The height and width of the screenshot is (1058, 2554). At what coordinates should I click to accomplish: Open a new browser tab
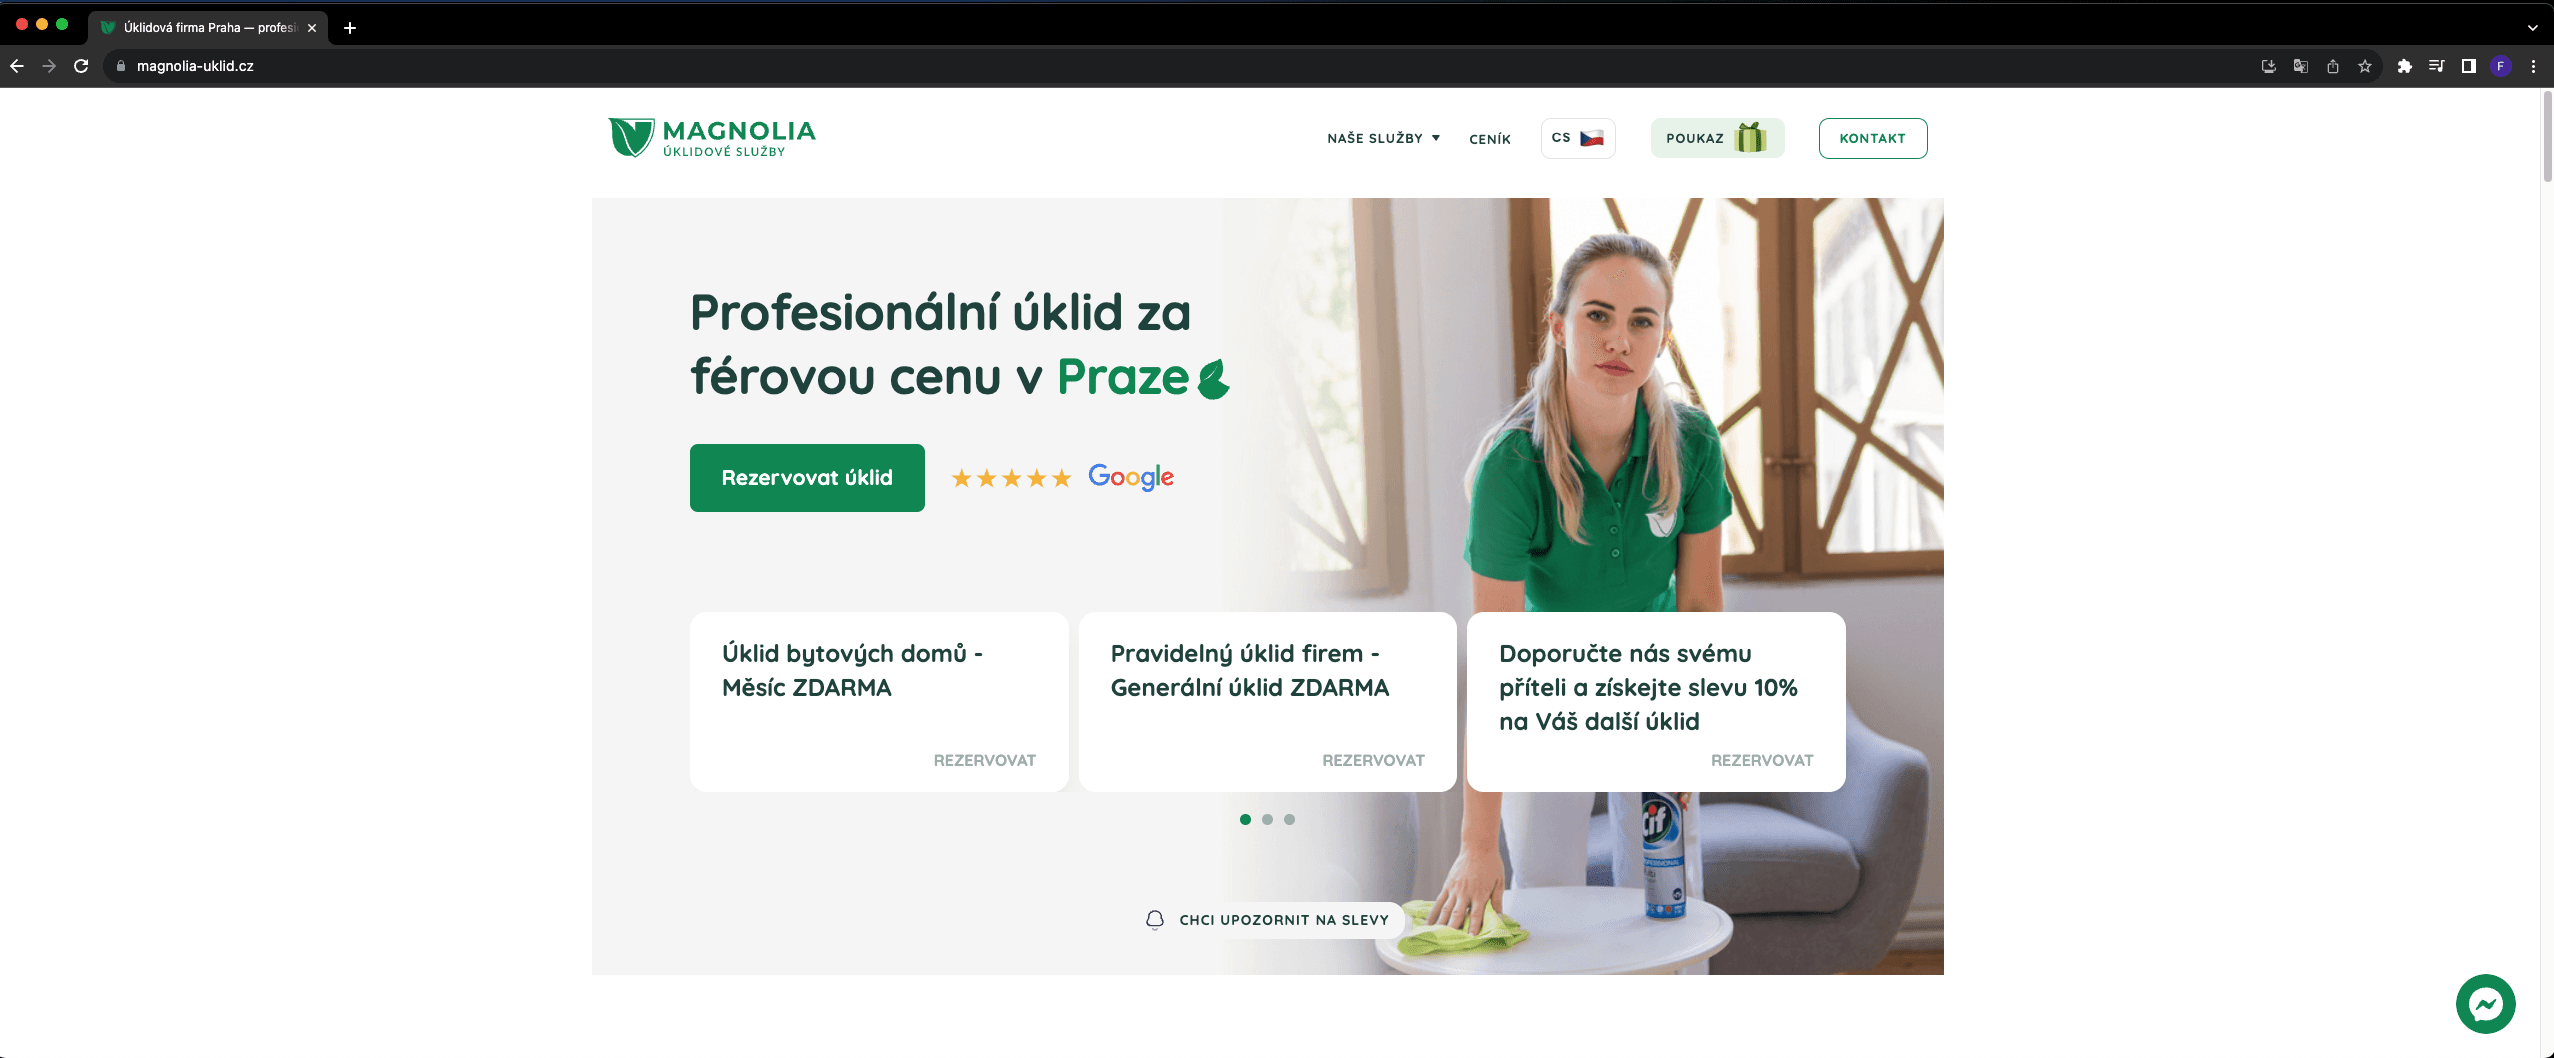pyautogui.click(x=349, y=28)
